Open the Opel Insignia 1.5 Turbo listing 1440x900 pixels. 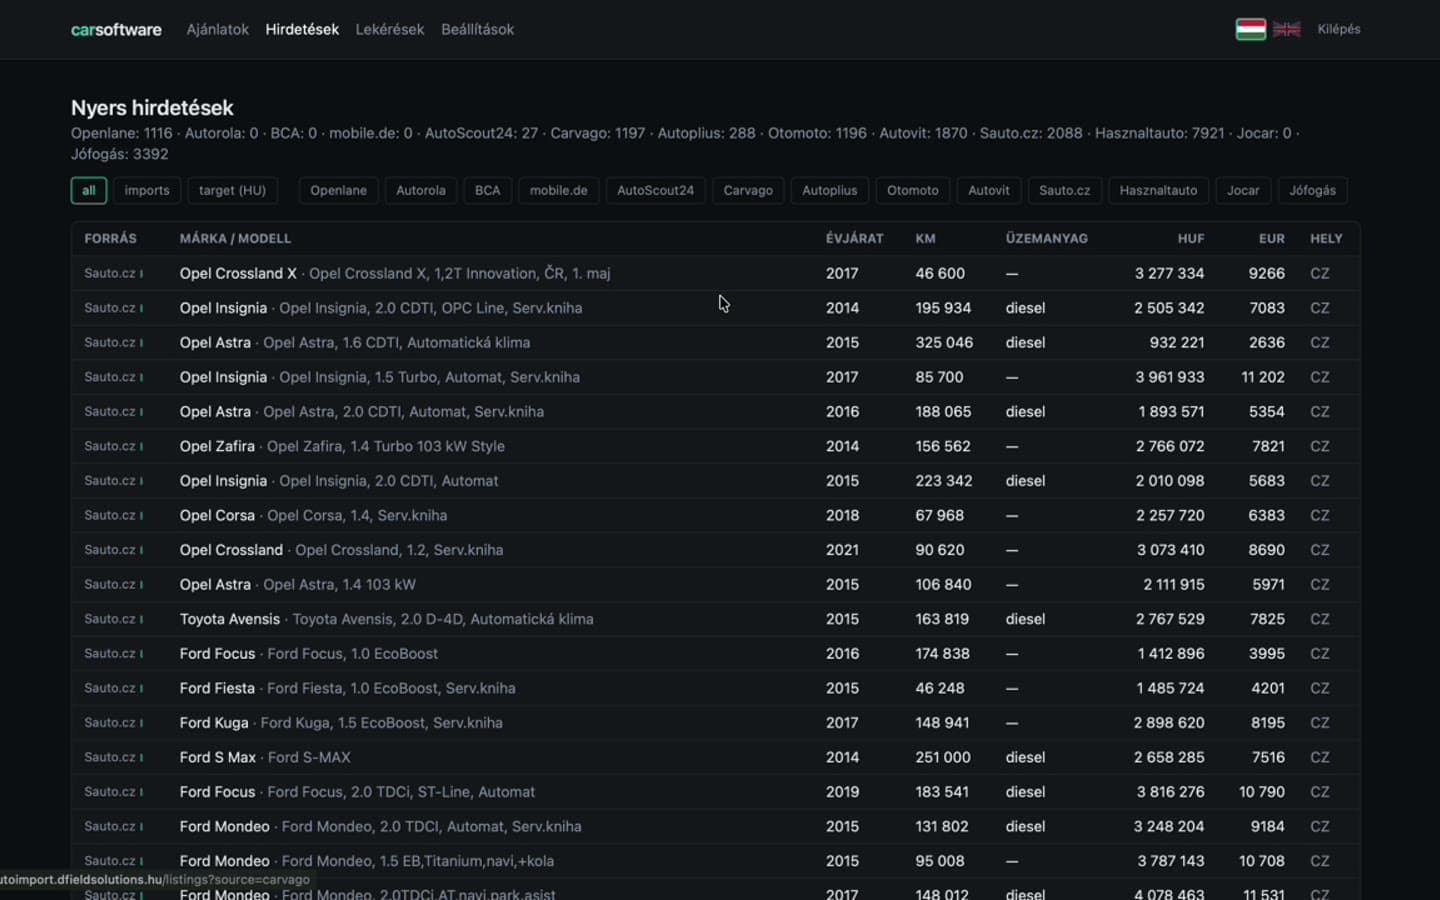380,377
